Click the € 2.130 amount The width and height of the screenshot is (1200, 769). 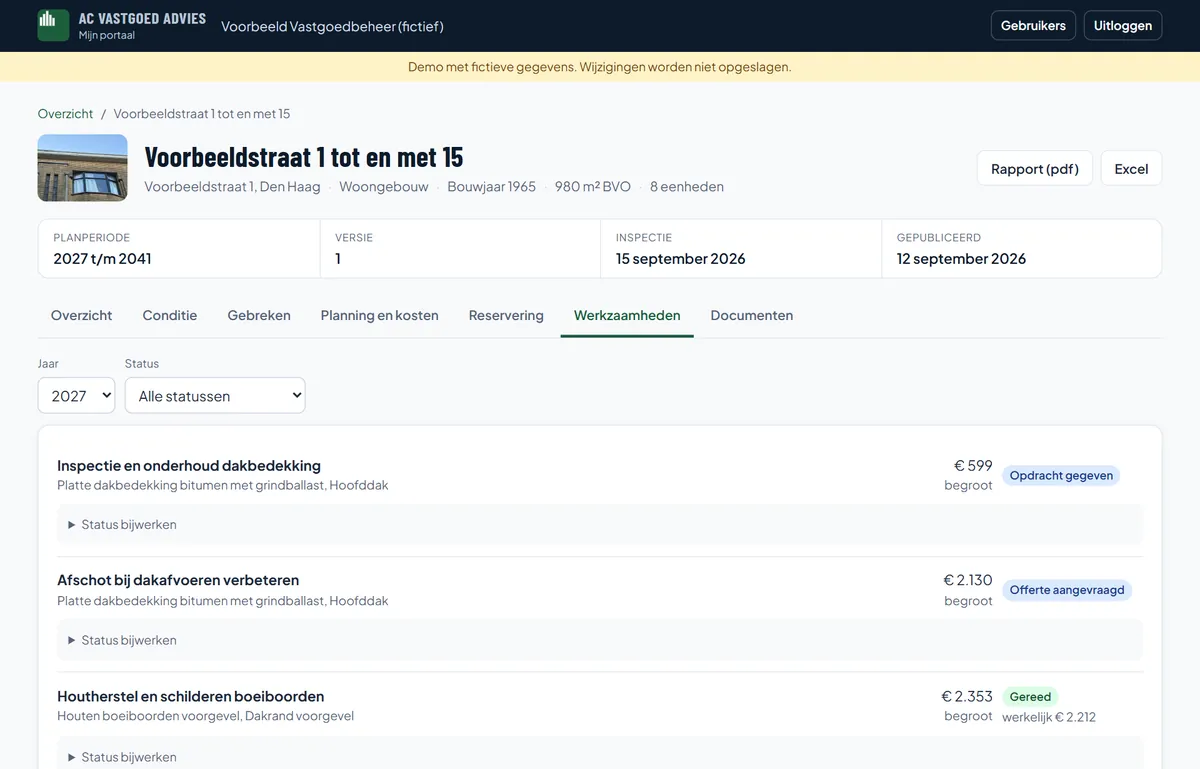968,580
